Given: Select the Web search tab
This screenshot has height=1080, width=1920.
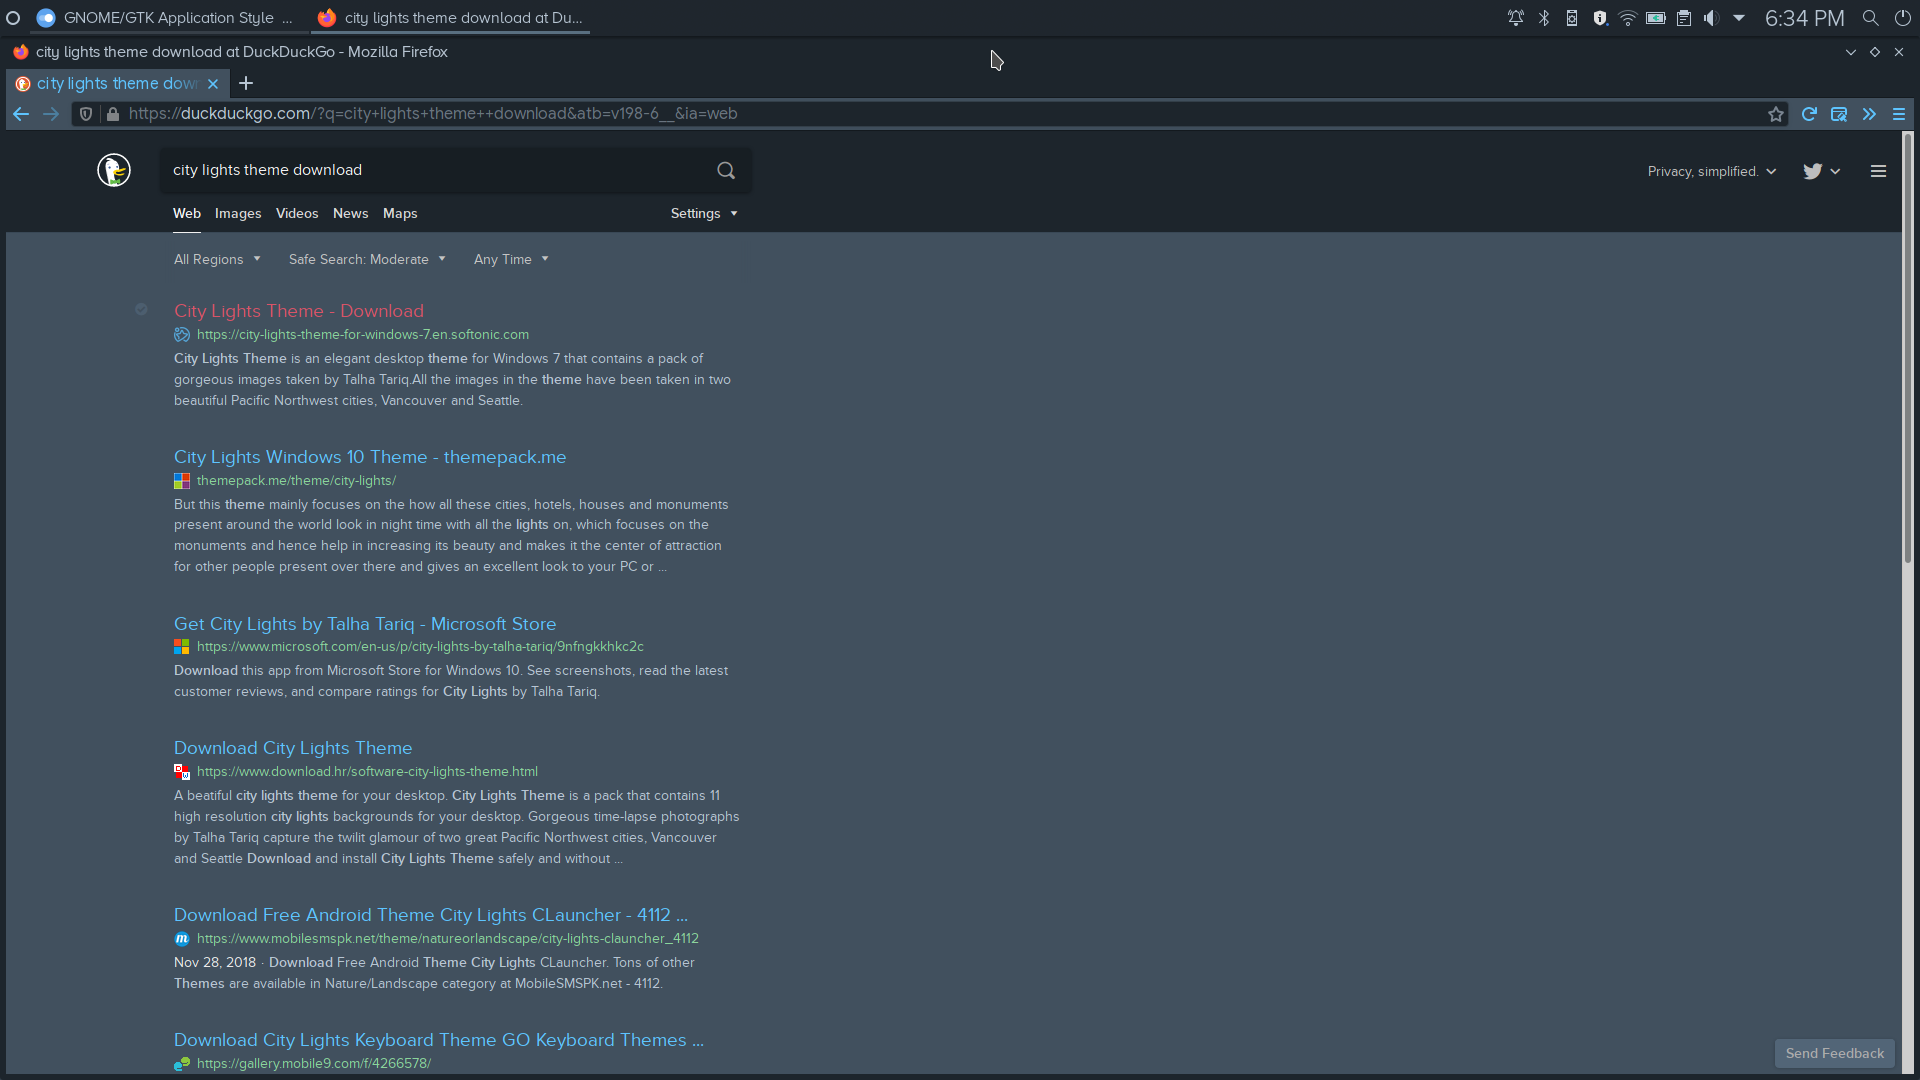Looking at the screenshot, I should click(x=187, y=214).
